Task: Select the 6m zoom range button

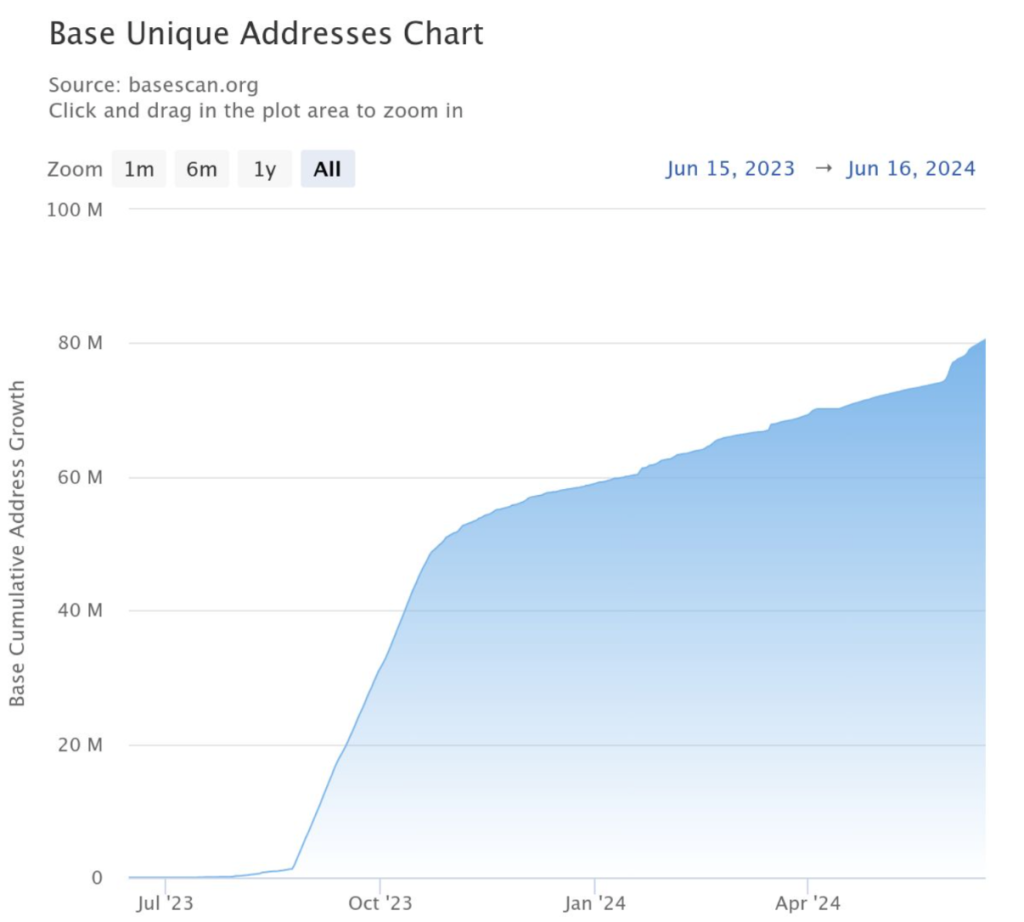Action: [201, 169]
